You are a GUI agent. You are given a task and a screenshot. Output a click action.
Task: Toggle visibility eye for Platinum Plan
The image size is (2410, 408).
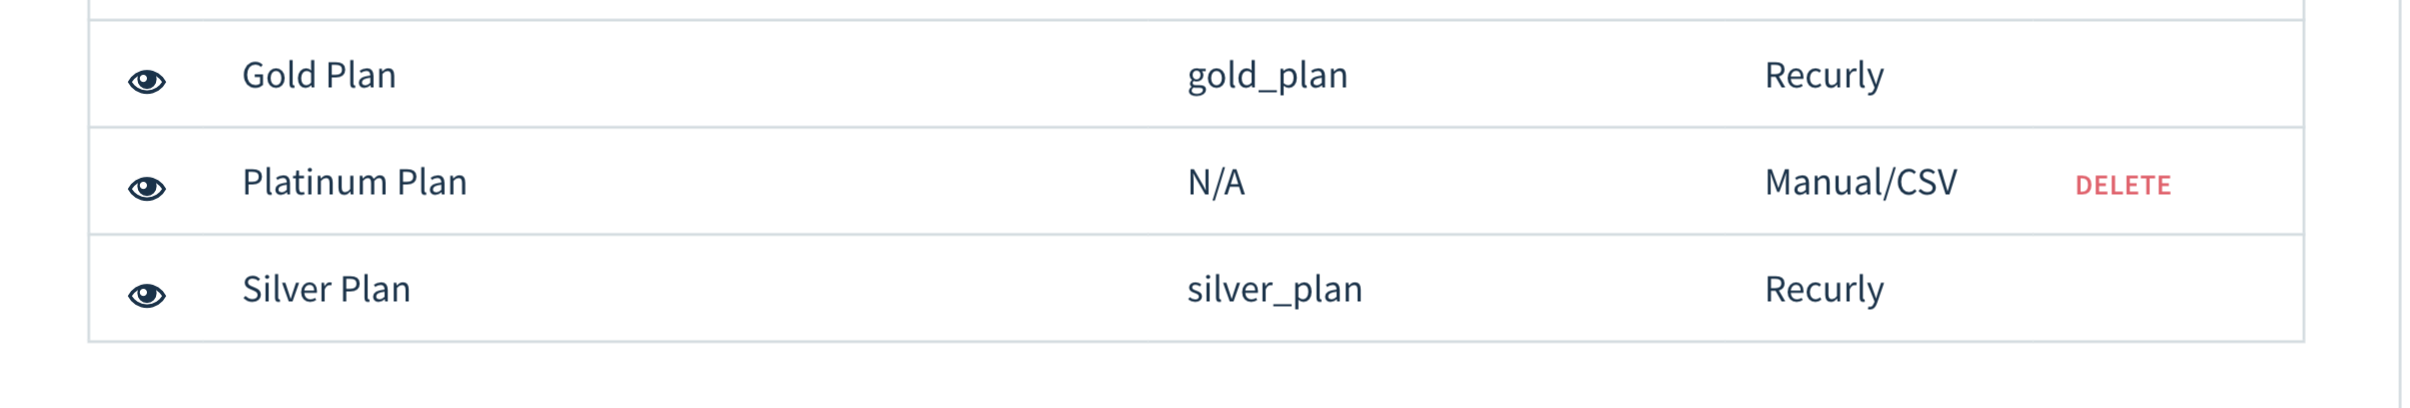coord(147,188)
